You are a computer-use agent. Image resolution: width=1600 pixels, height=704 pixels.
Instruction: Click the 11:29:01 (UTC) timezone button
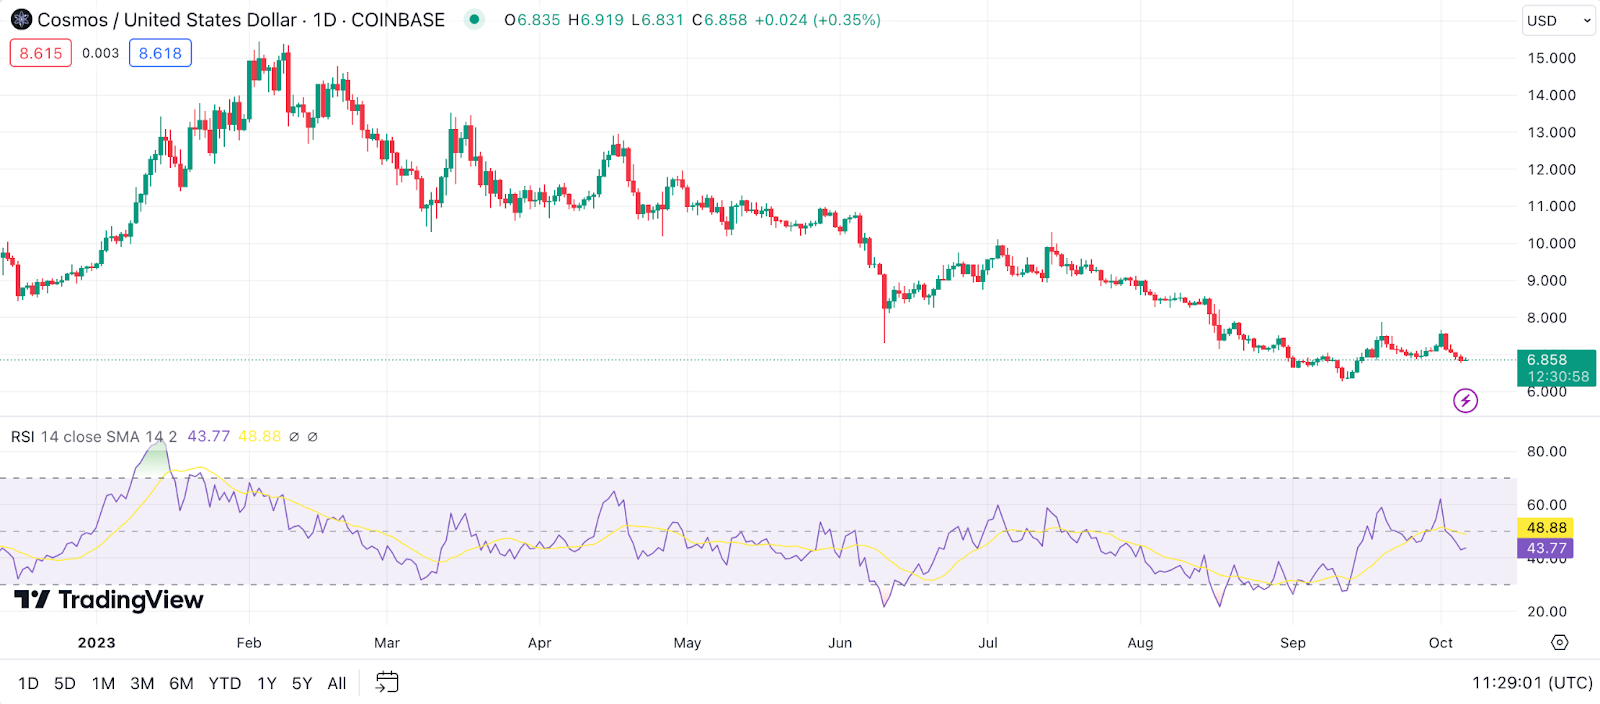click(1532, 683)
